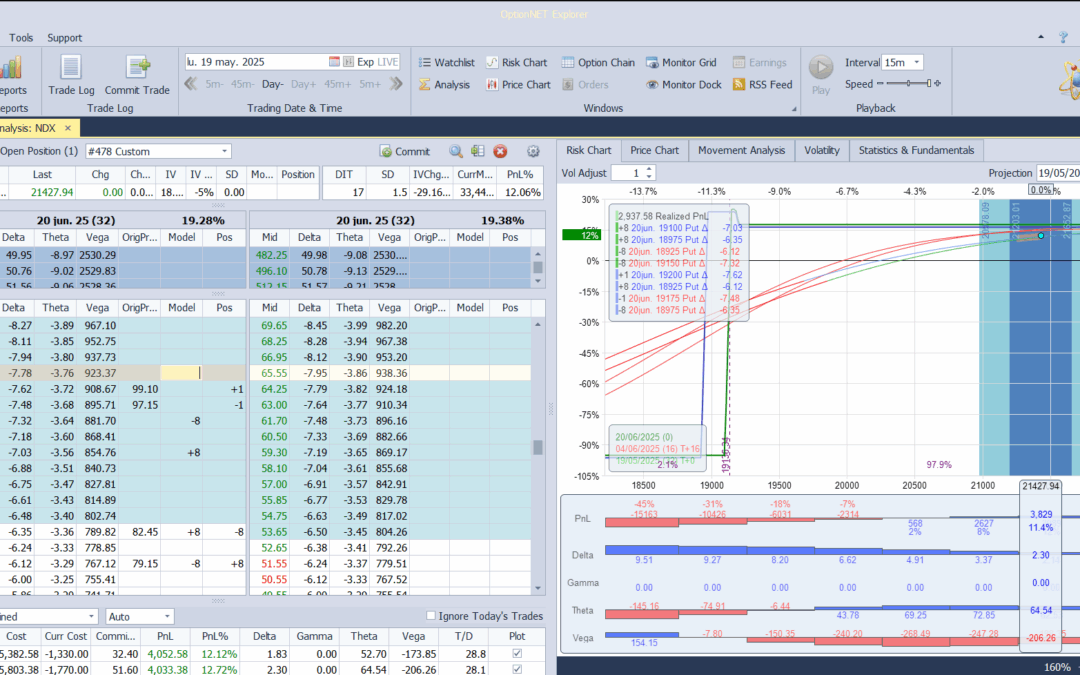Open calendar picker in trading date field
This screenshot has height=675, width=1080.
pyautogui.click(x=334, y=62)
